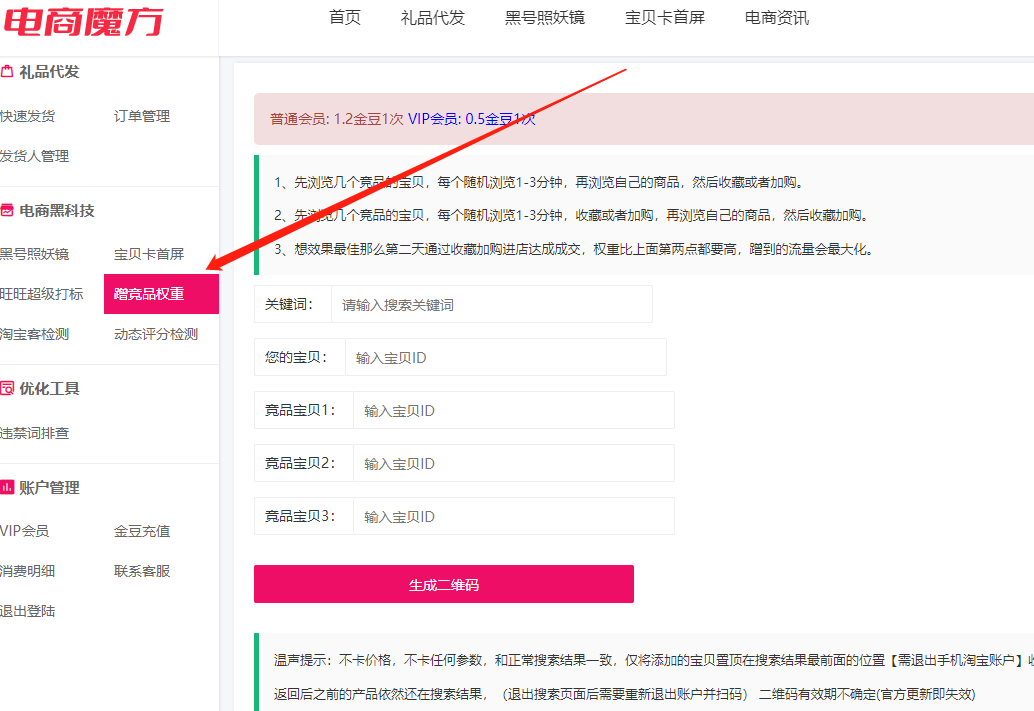1034x711 pixels.
Task: Open 联系客服 sidebar link
Action: tap(142, 571)
